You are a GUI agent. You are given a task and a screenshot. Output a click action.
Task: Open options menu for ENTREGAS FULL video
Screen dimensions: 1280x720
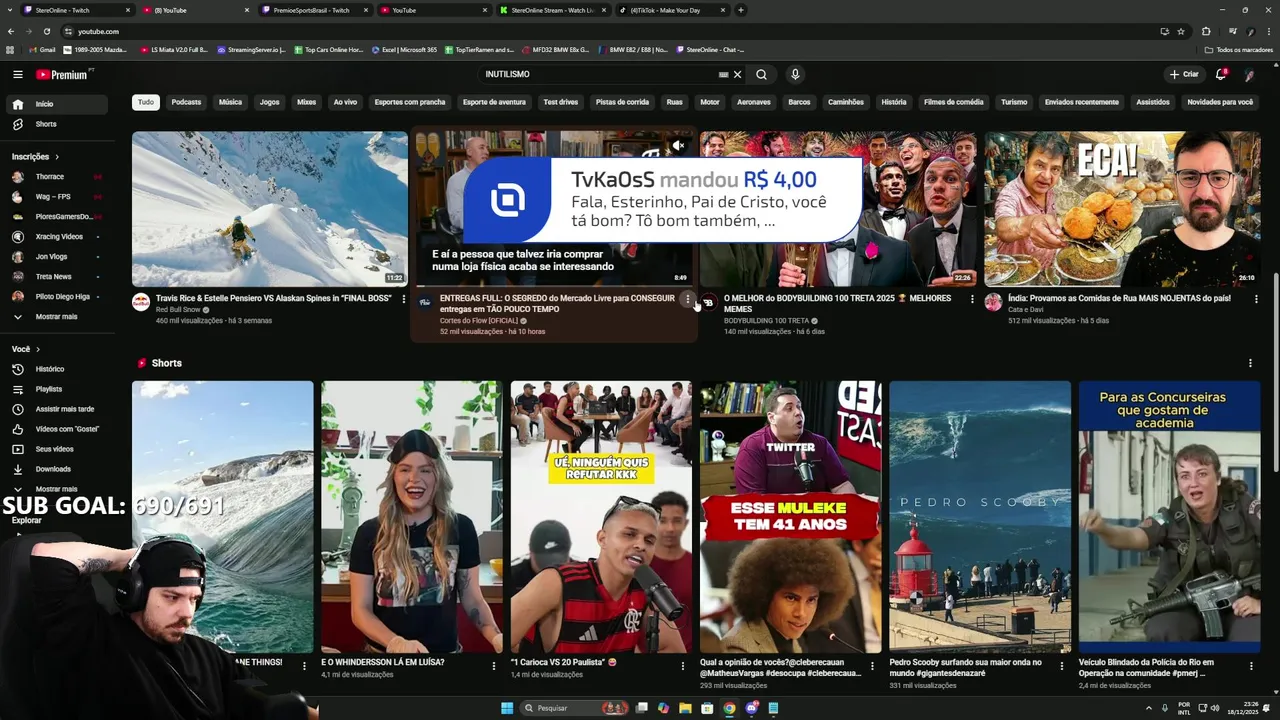(x=687, y=299)
